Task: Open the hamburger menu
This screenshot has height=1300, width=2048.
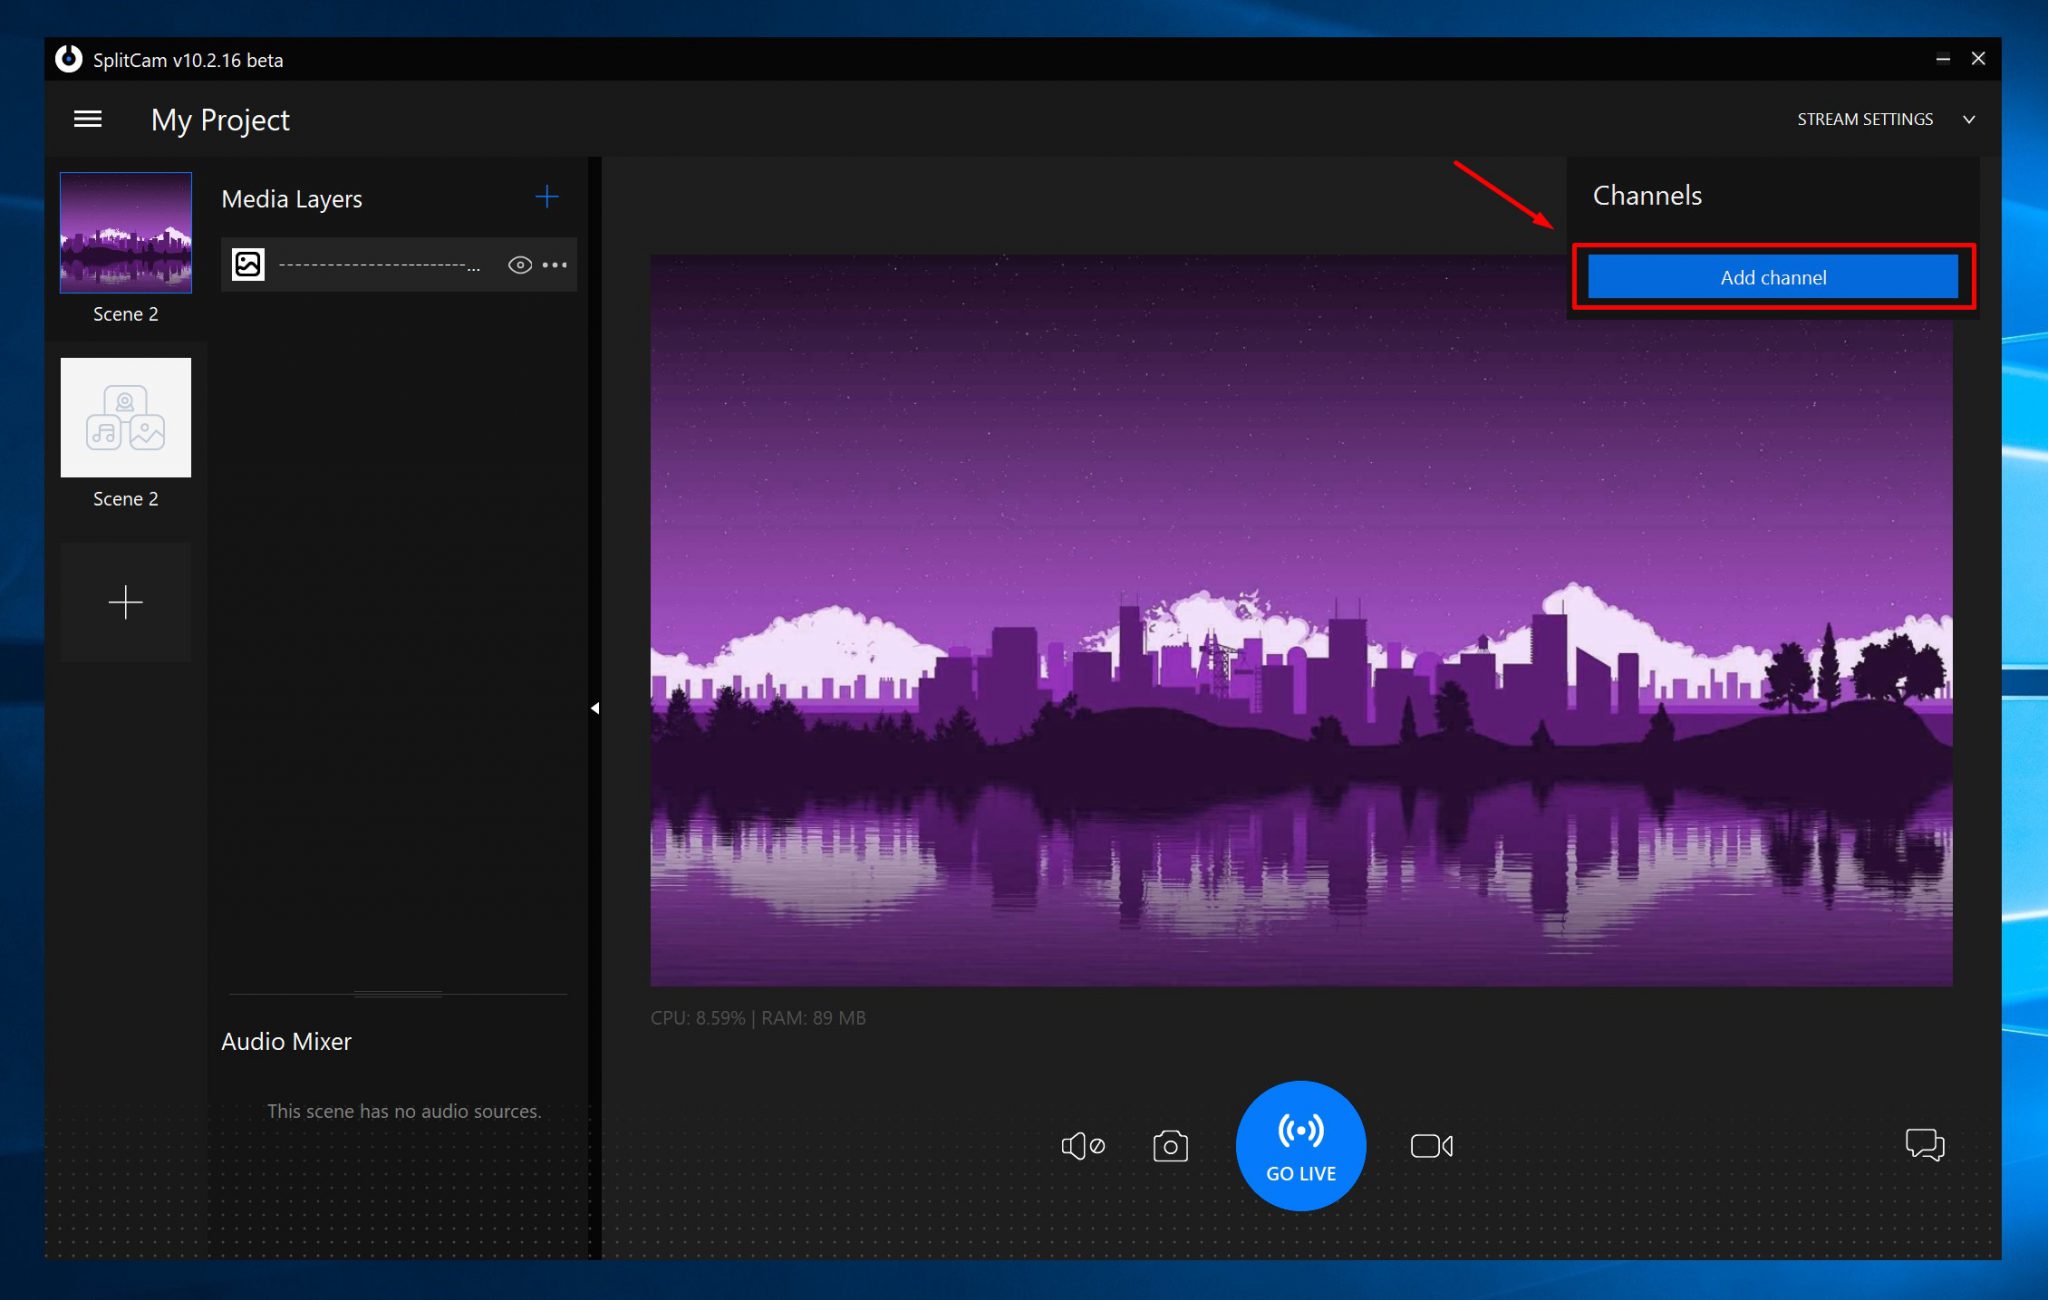Action: (88, 118)
